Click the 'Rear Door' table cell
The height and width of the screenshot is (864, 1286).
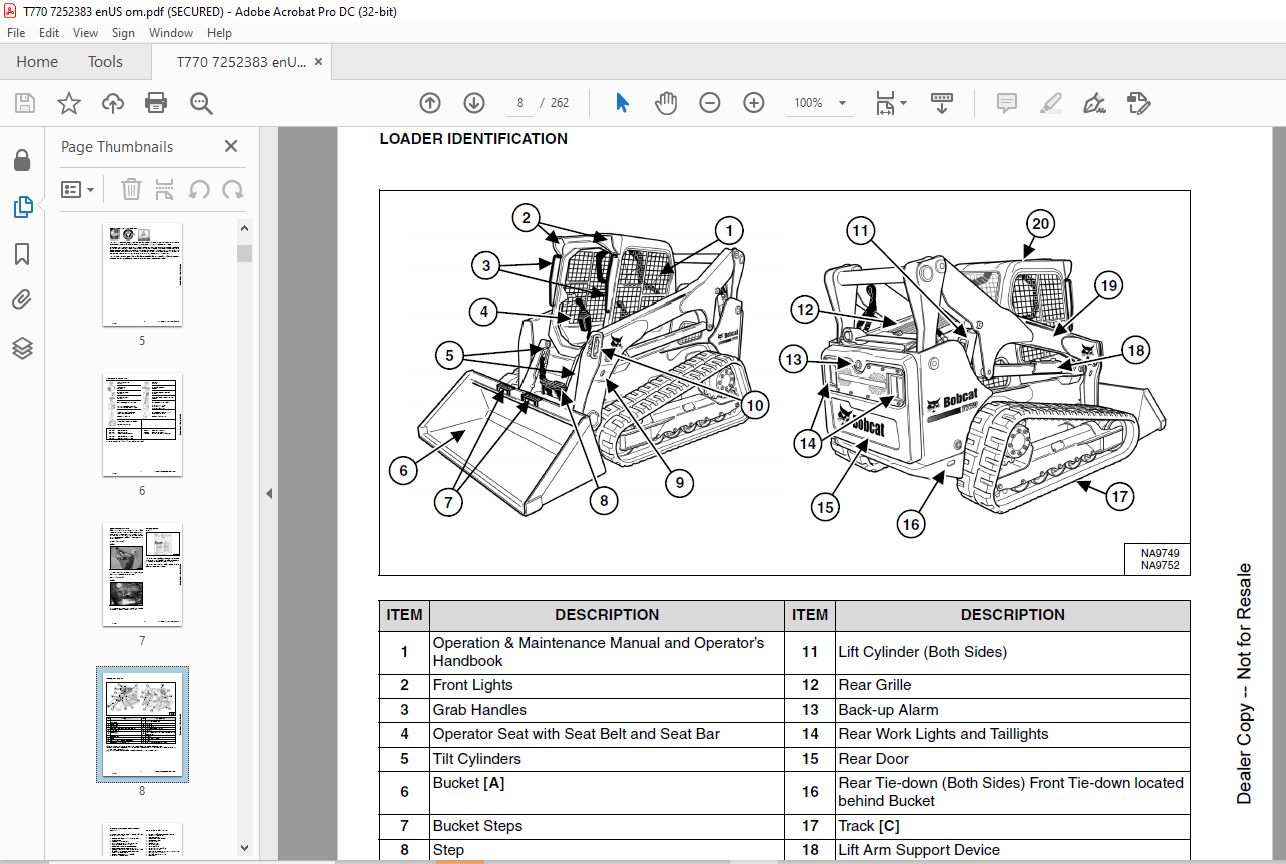pos(1012,759)
